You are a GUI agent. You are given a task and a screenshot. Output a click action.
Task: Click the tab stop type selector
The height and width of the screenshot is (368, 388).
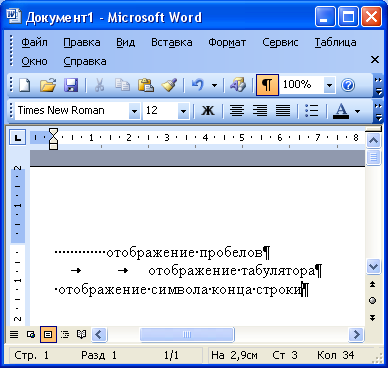tap(18, 137)
